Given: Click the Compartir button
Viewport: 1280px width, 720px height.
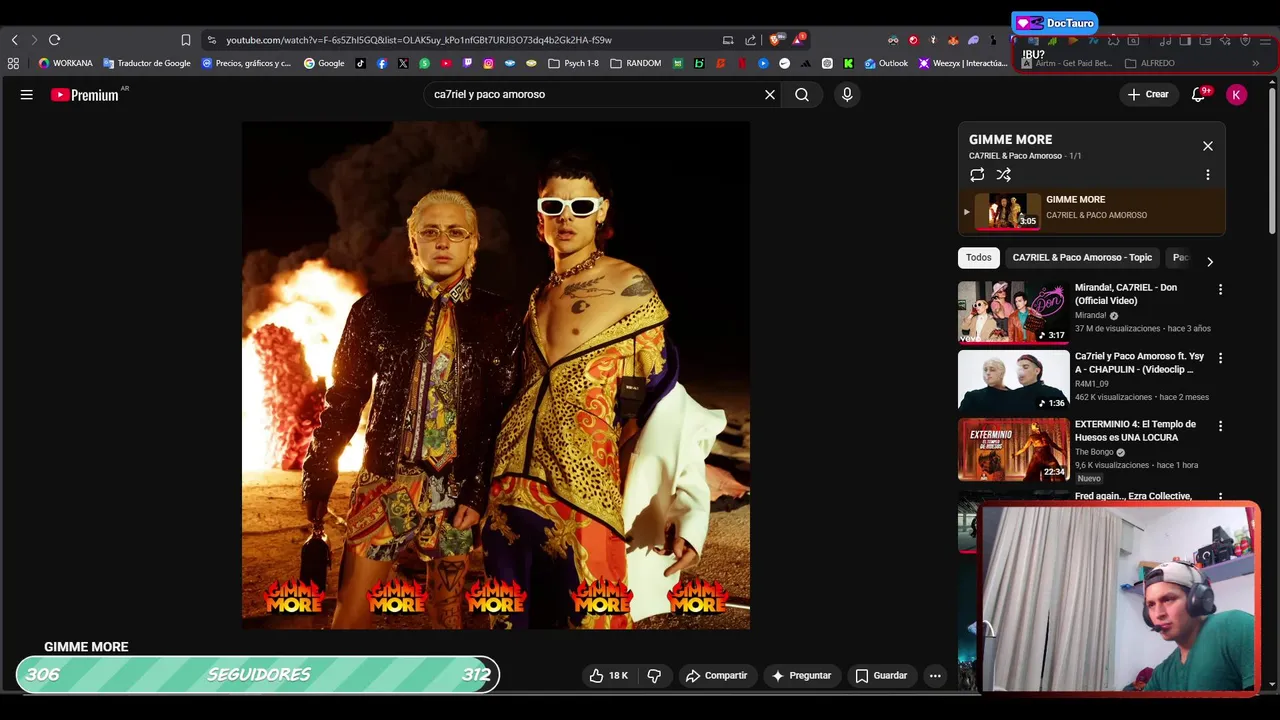Looking at the screenshot, I should pos(716,676).
